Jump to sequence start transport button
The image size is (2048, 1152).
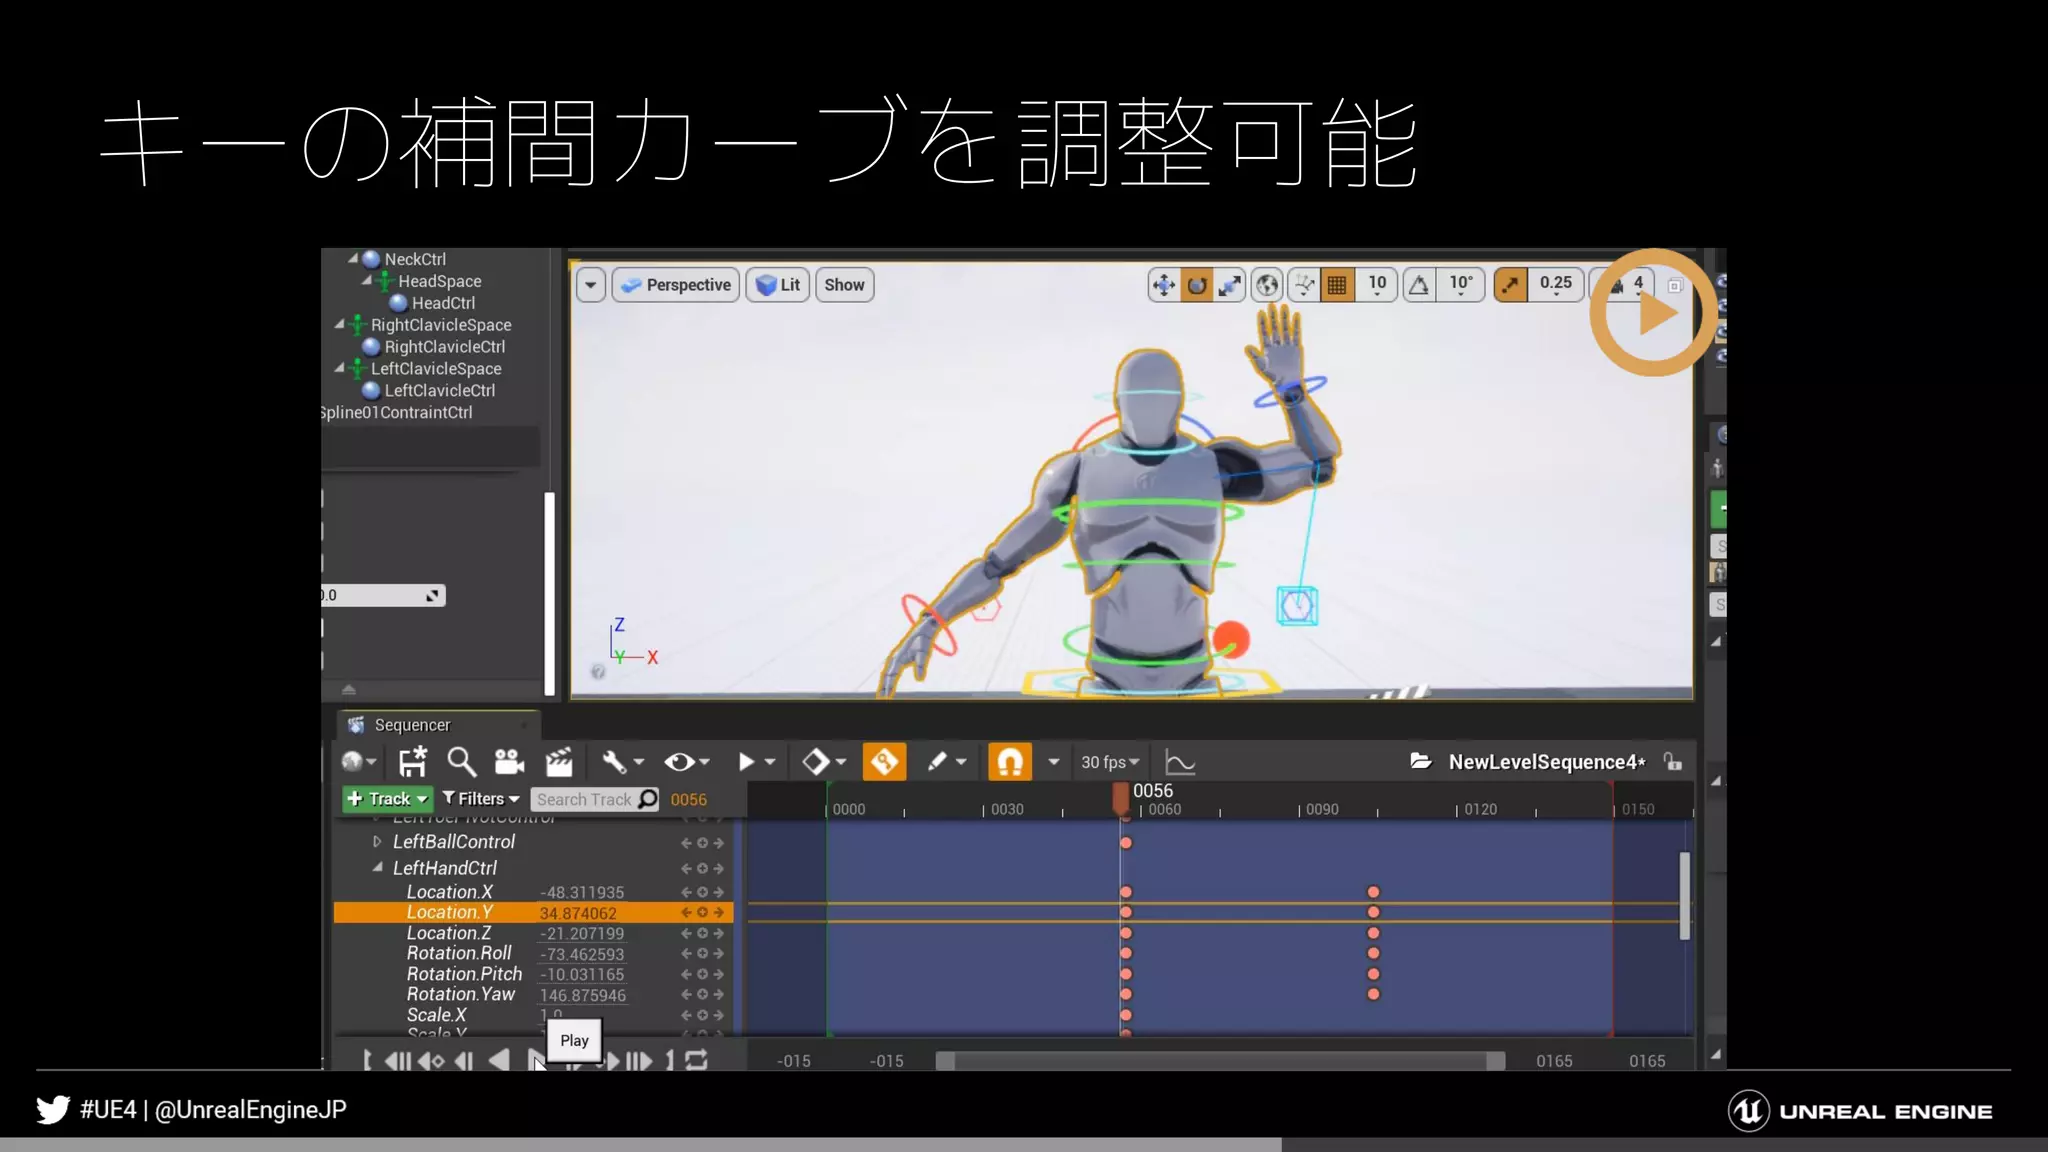click(x=396, y=1060)
